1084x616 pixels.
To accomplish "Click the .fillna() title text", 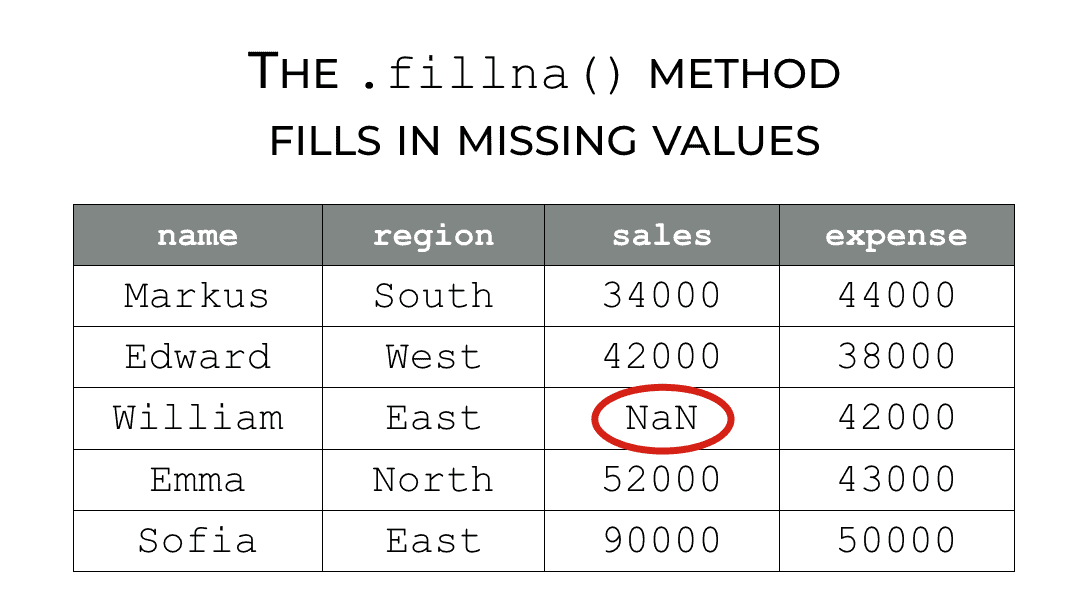I will 492,74.
